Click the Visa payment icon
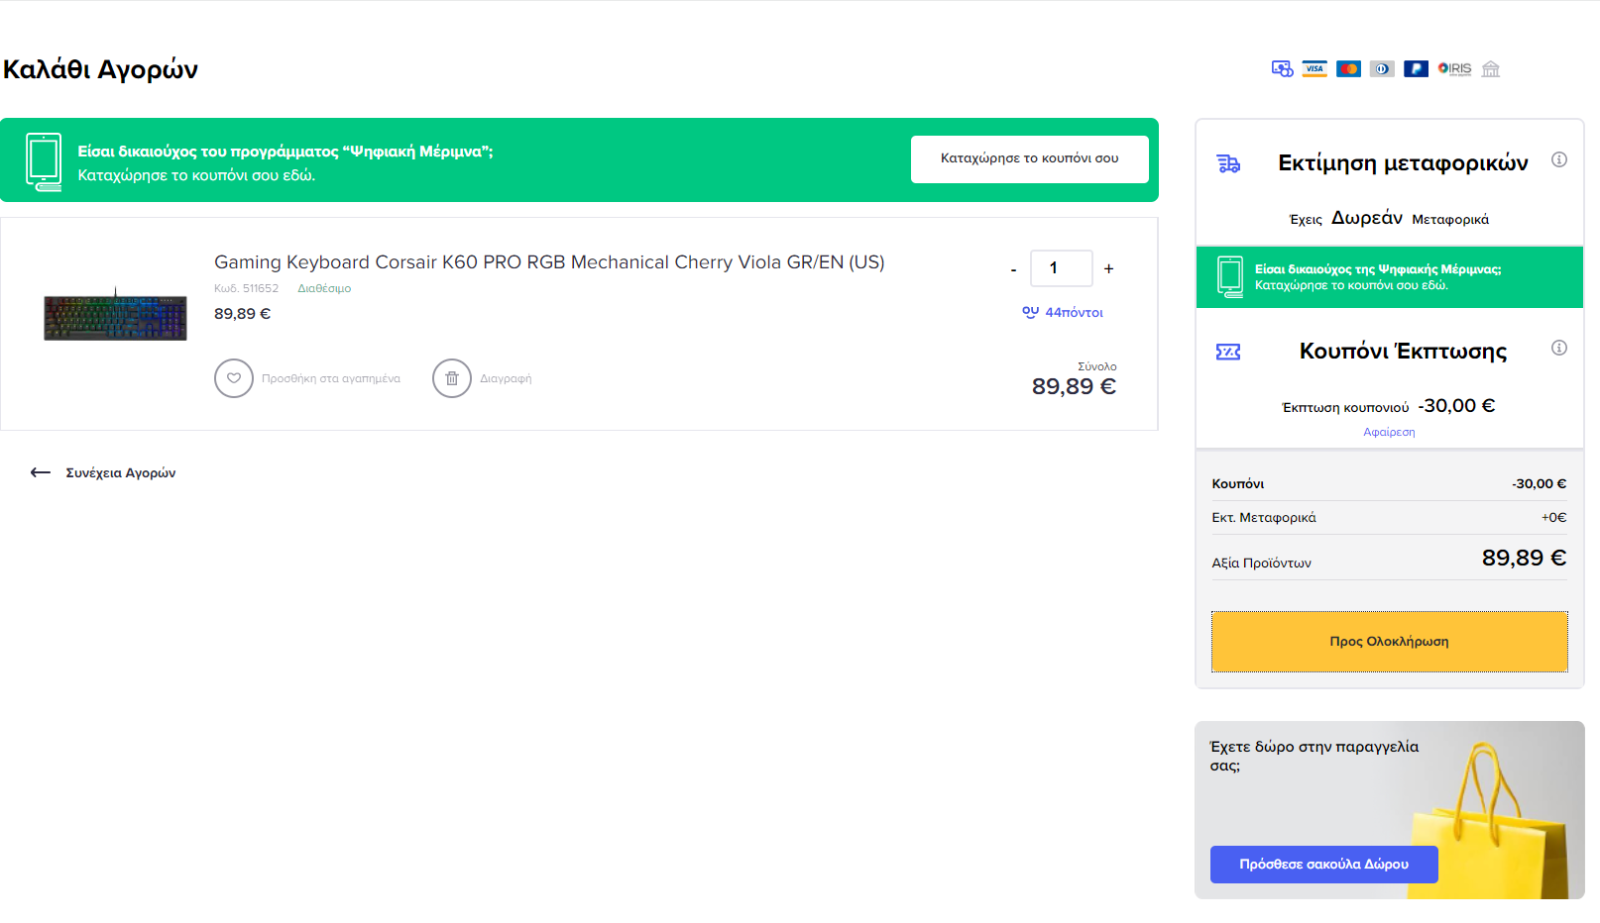This screenshot has height=923, width=1600. 1314,69
